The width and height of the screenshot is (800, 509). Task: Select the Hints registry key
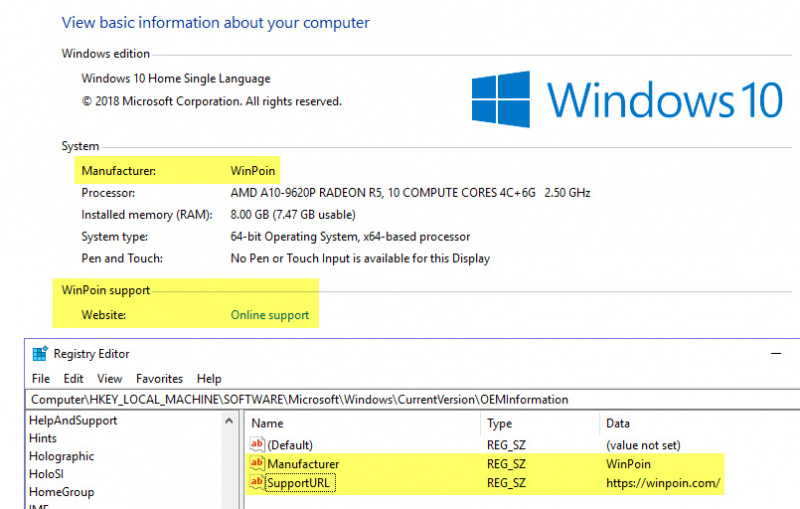pyautogui.click(x=43, y=438)
